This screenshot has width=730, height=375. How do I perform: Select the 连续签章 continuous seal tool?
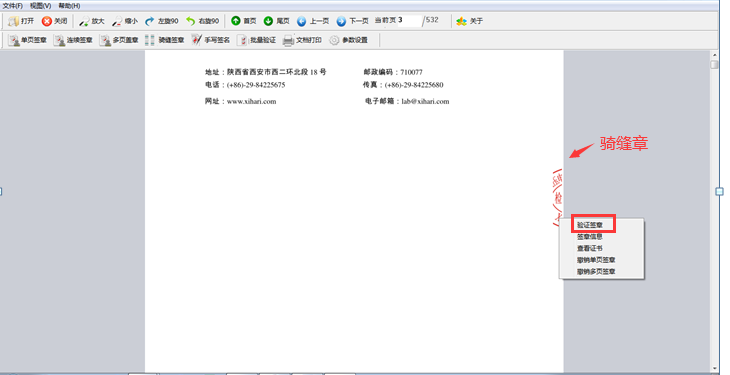pyautogui.click(x=74, y=40)
